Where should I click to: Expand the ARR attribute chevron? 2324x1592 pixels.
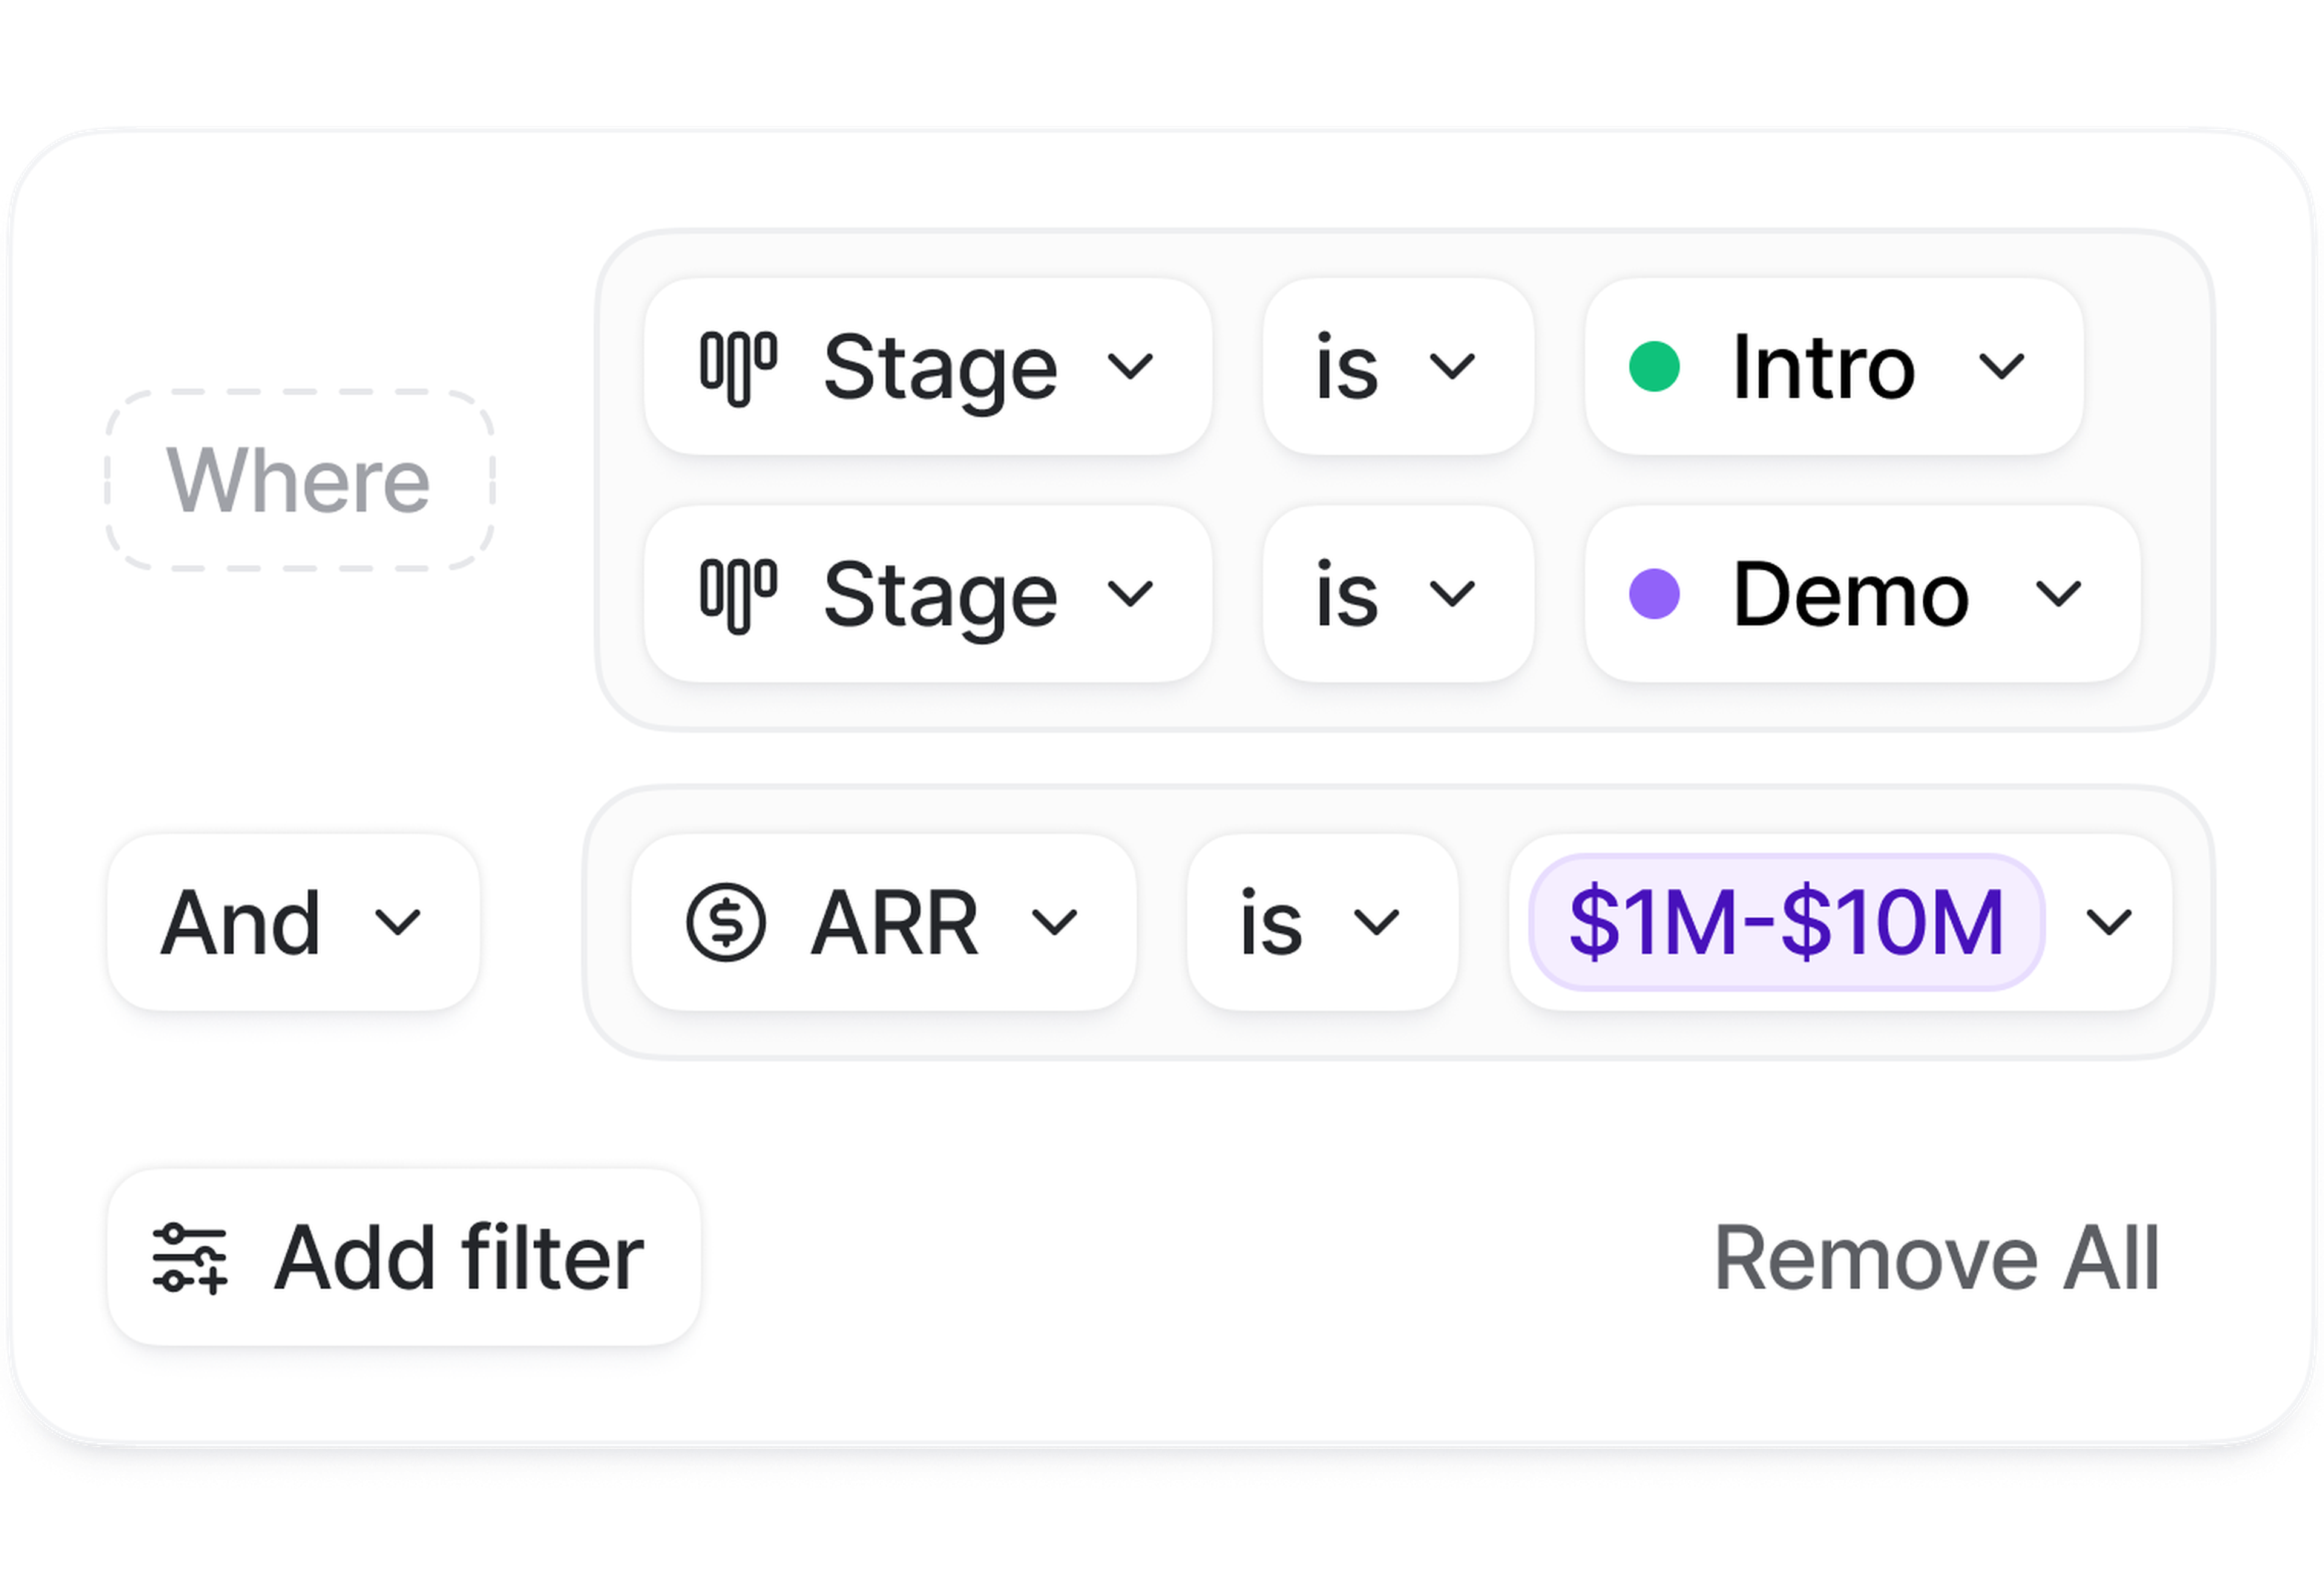1054,922
